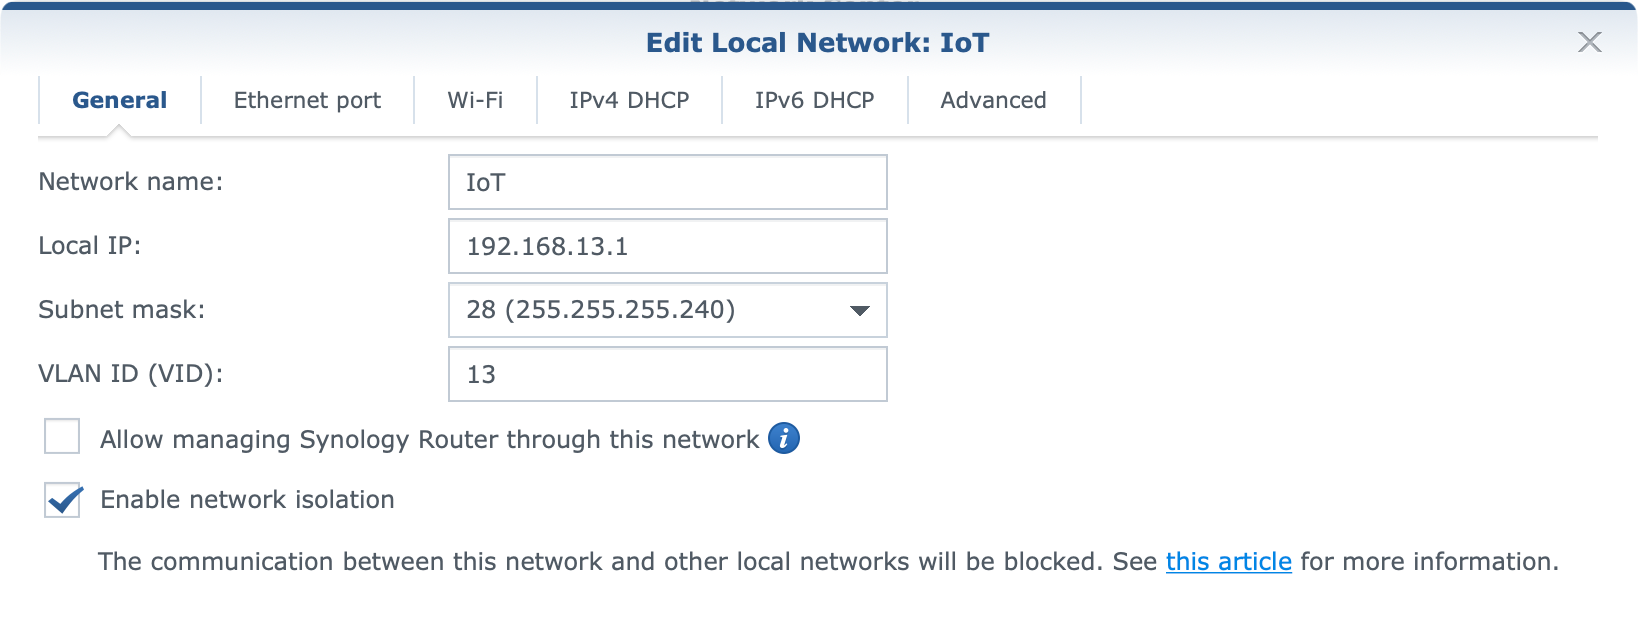Click the "Edit Local Network: IoT" title
The image size is (1638, 618).
point(817,43)
